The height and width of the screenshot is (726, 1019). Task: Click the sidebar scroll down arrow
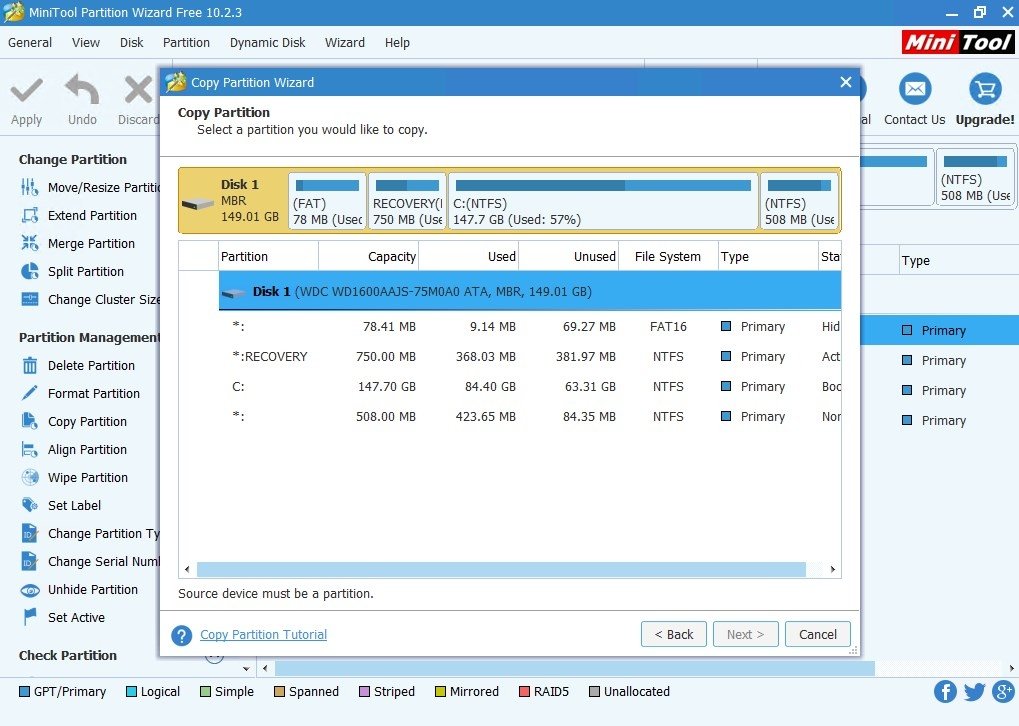pyautogui.click(x=246, y=668)
